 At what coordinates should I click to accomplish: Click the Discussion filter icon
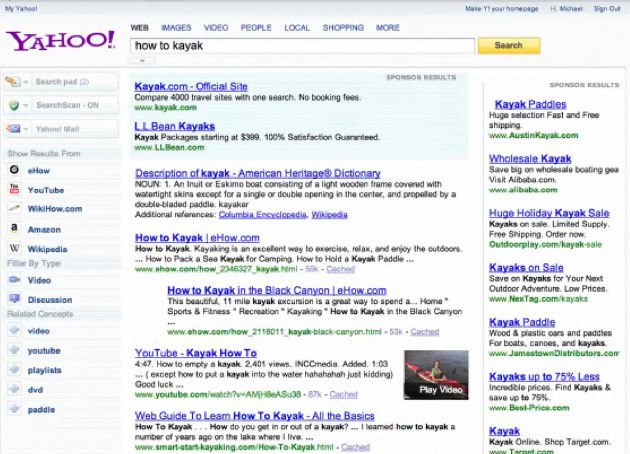point(14,299)
